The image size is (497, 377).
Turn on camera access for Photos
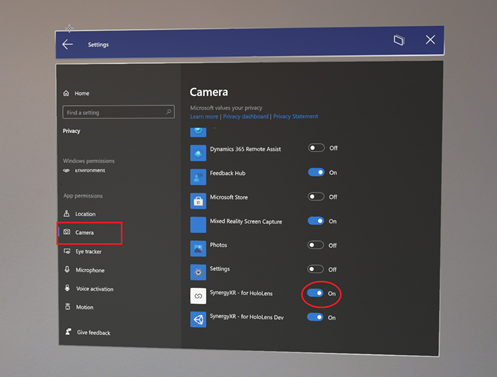coord(315,245)
